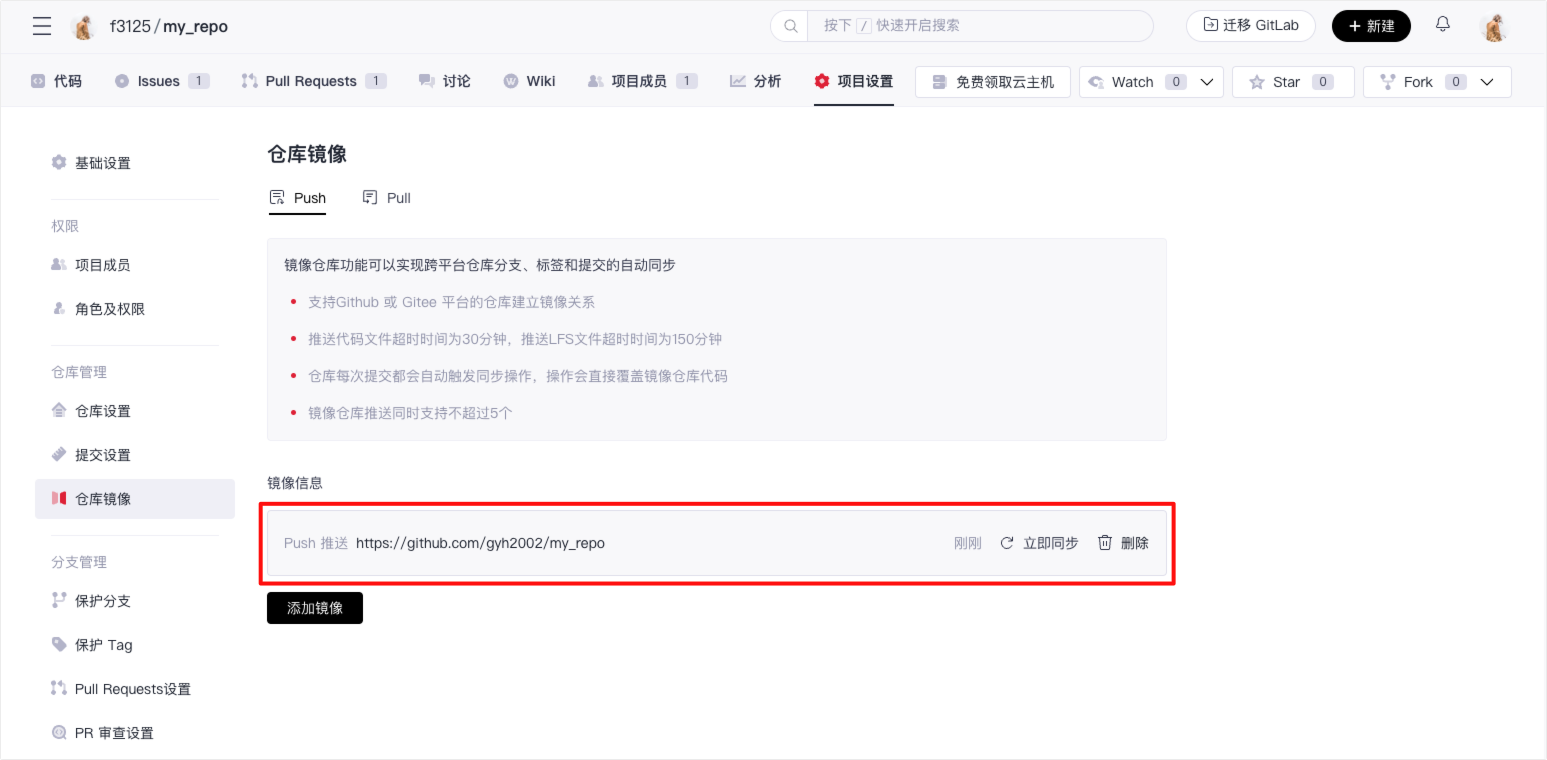Click the 迁移 GitLab button
The image size is (1547, 760).
tap(1250, 26)
